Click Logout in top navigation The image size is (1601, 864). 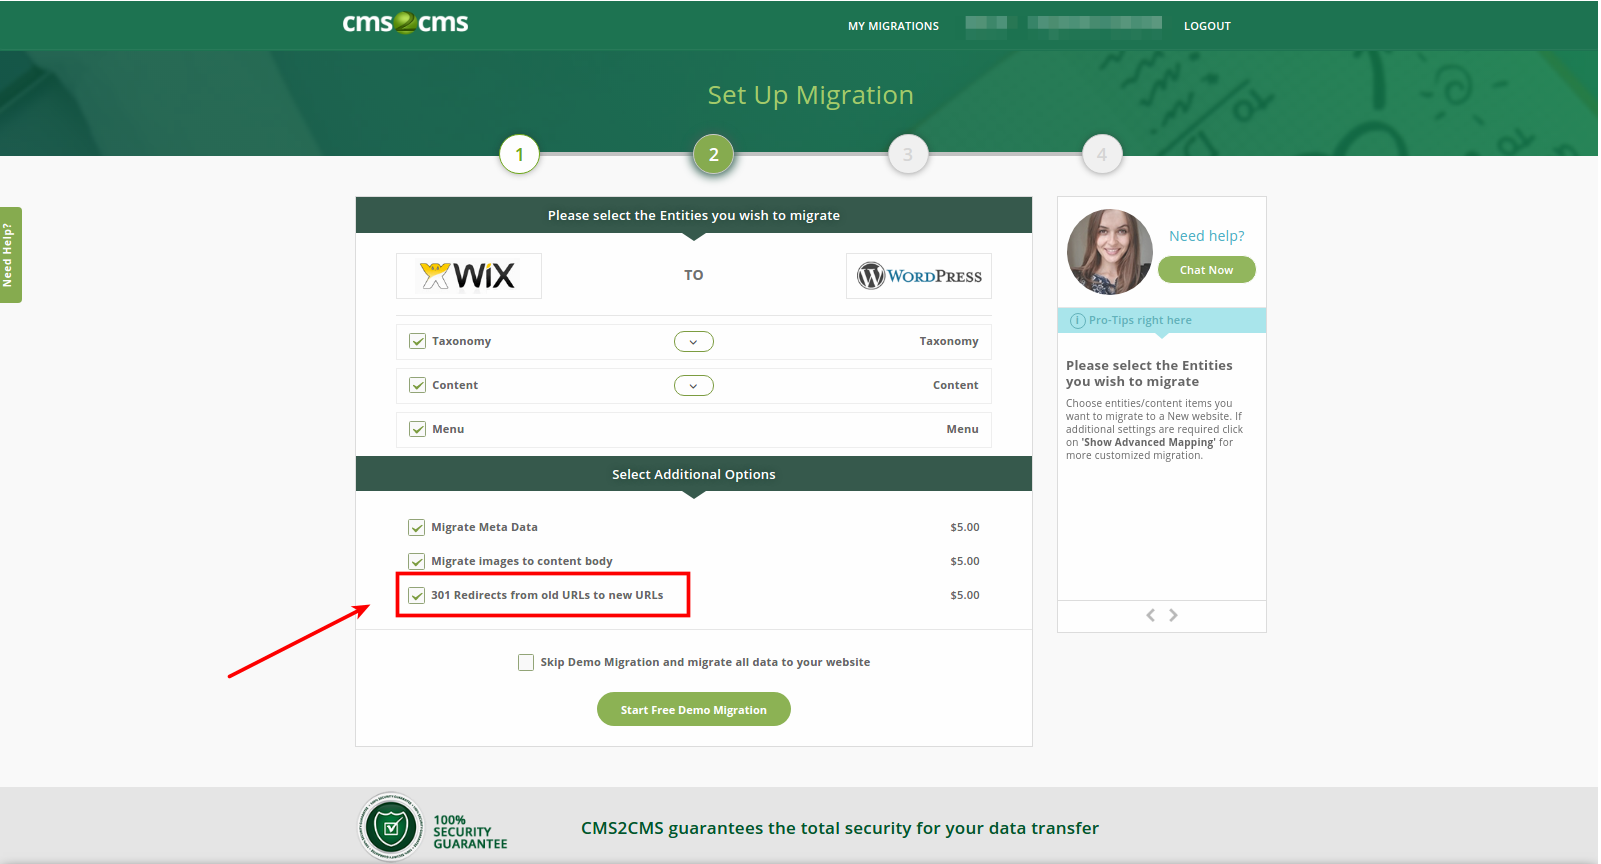(1207, 26)
